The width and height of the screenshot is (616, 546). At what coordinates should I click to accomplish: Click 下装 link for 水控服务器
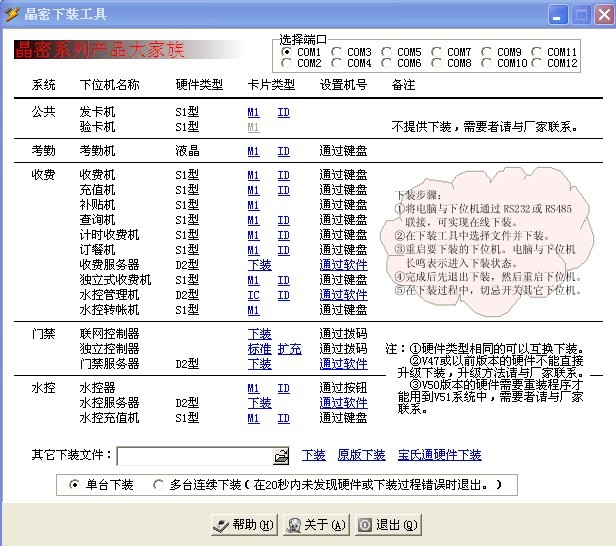pyautogui.click(x=260, y=403)
